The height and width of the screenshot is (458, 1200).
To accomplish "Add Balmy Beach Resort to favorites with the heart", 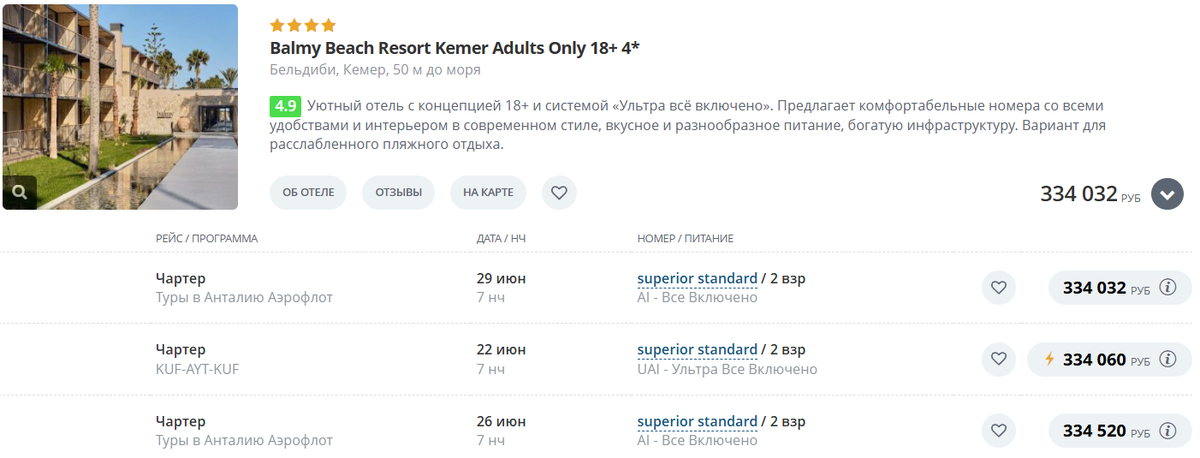I will [x=559, y=193].
